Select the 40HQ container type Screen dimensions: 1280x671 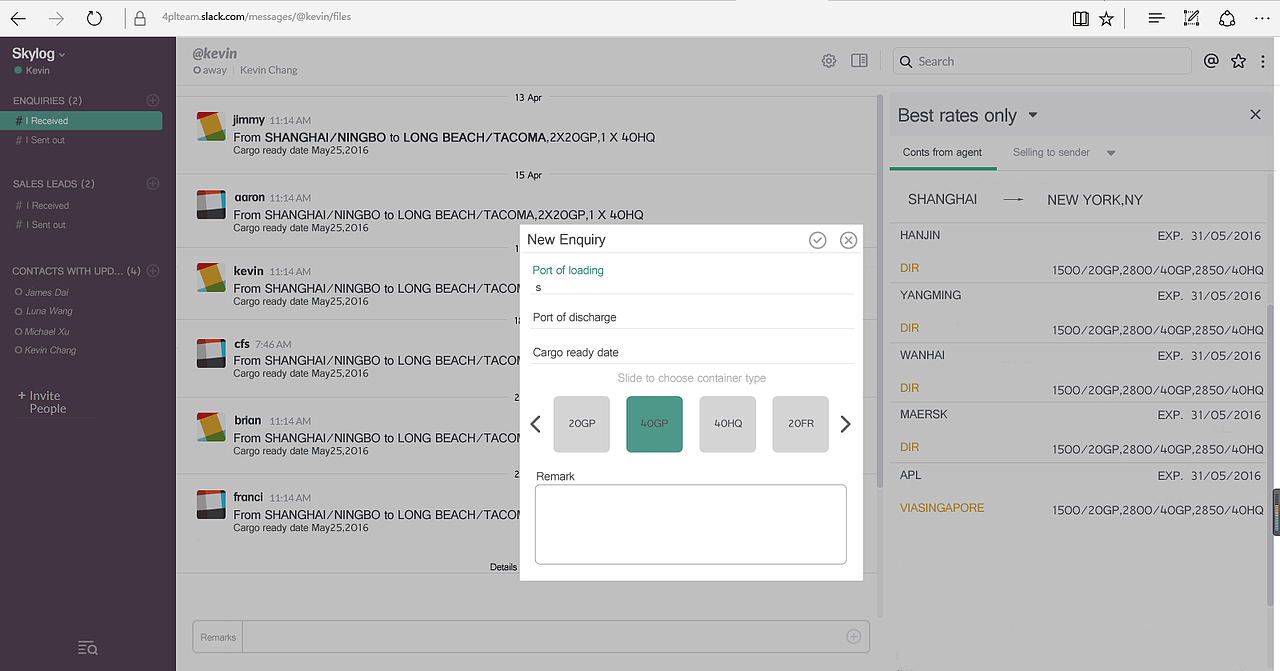pyautogui.click(x=728, y=424)
